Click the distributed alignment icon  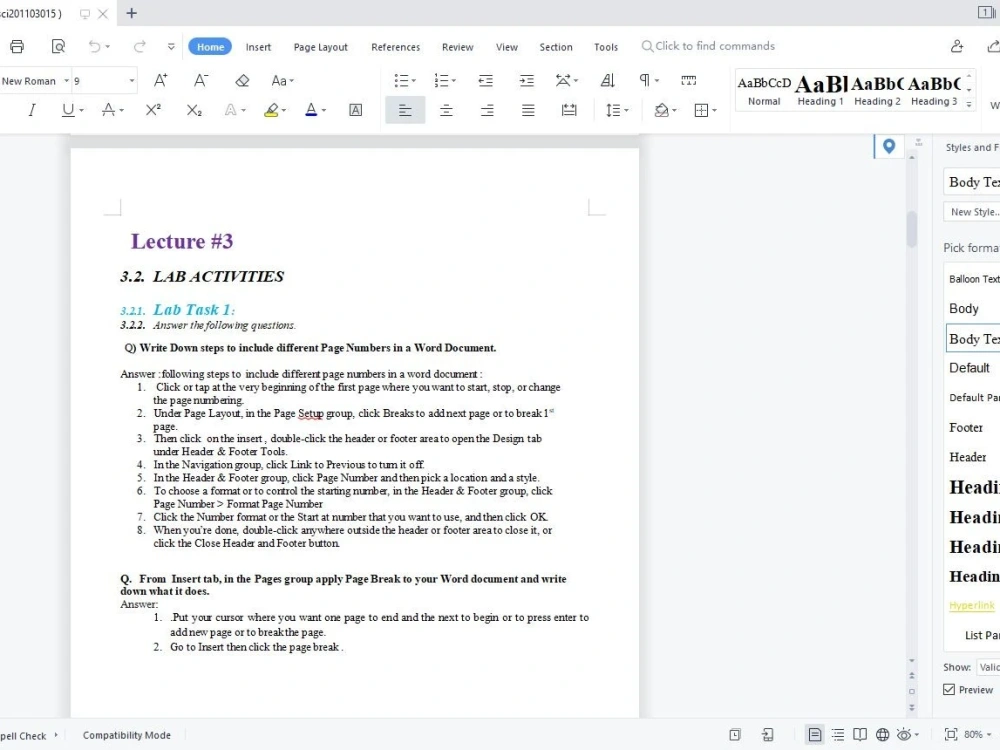569,110
